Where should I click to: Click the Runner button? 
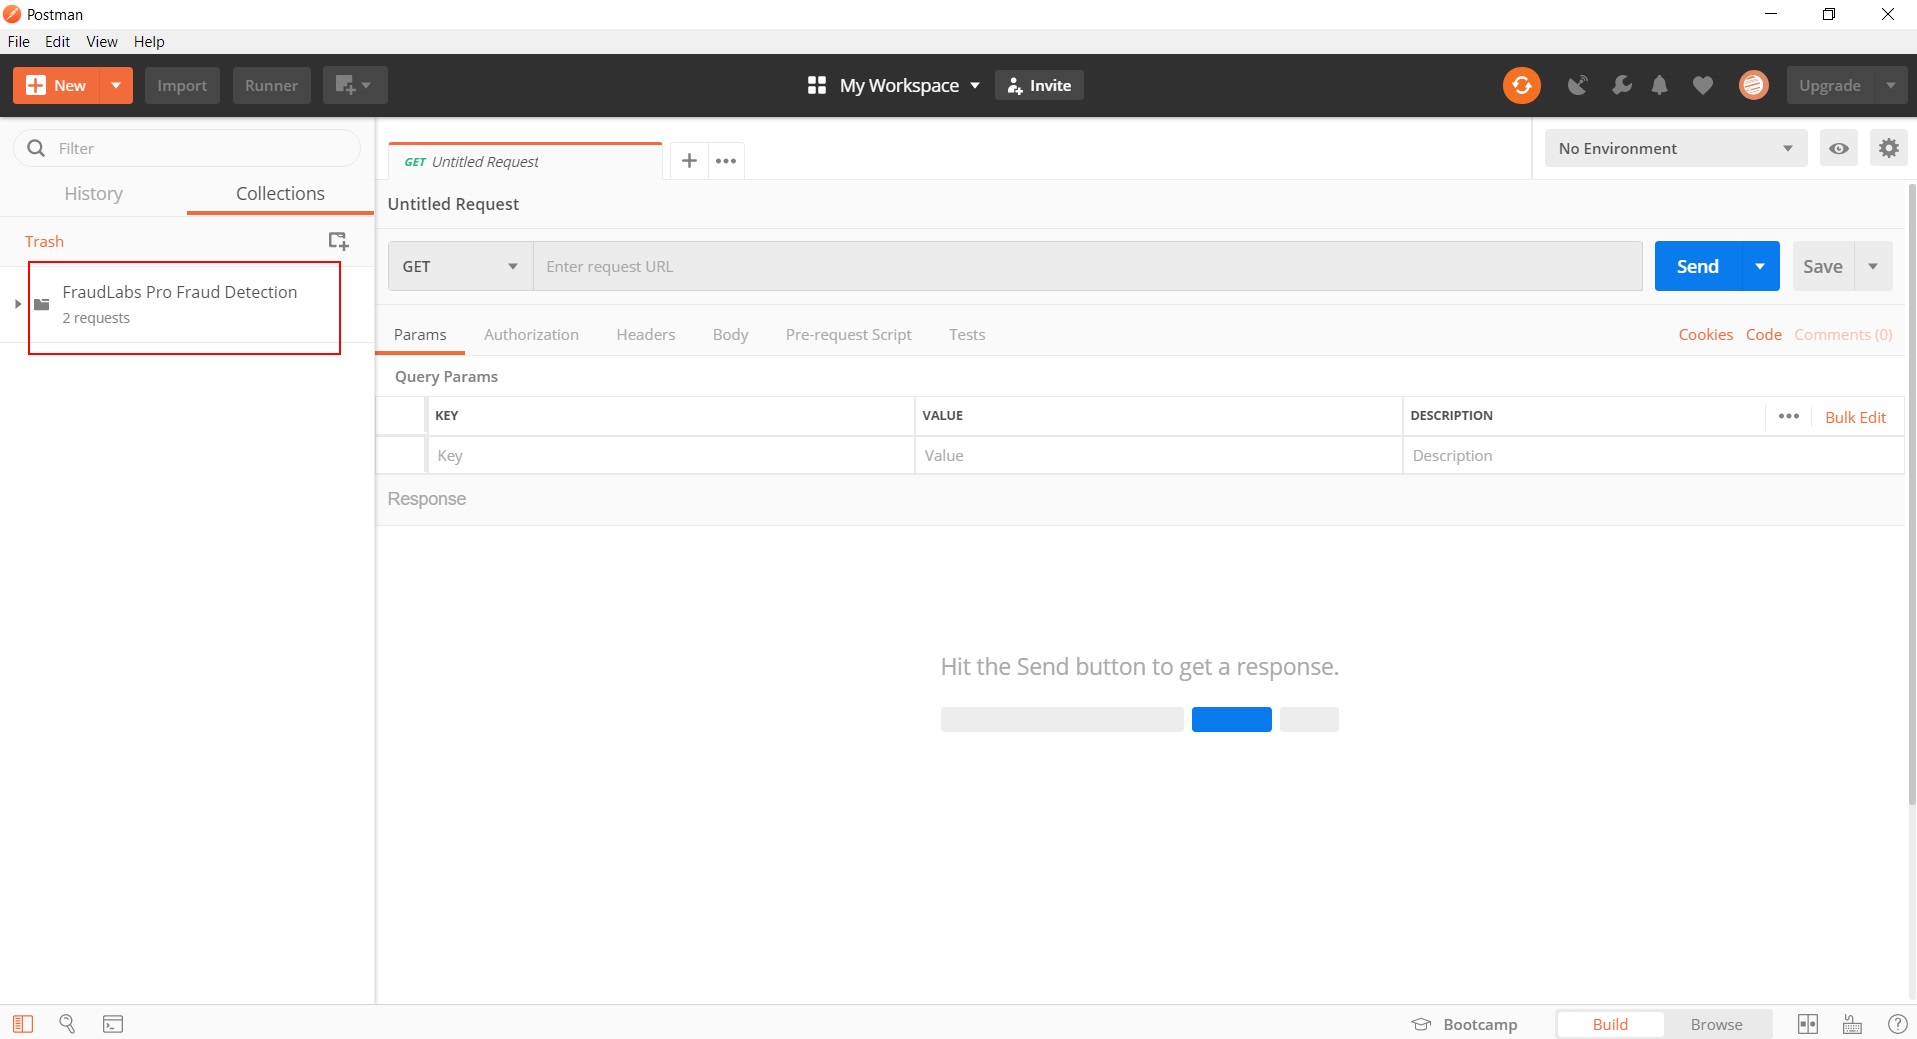point(271,85)
